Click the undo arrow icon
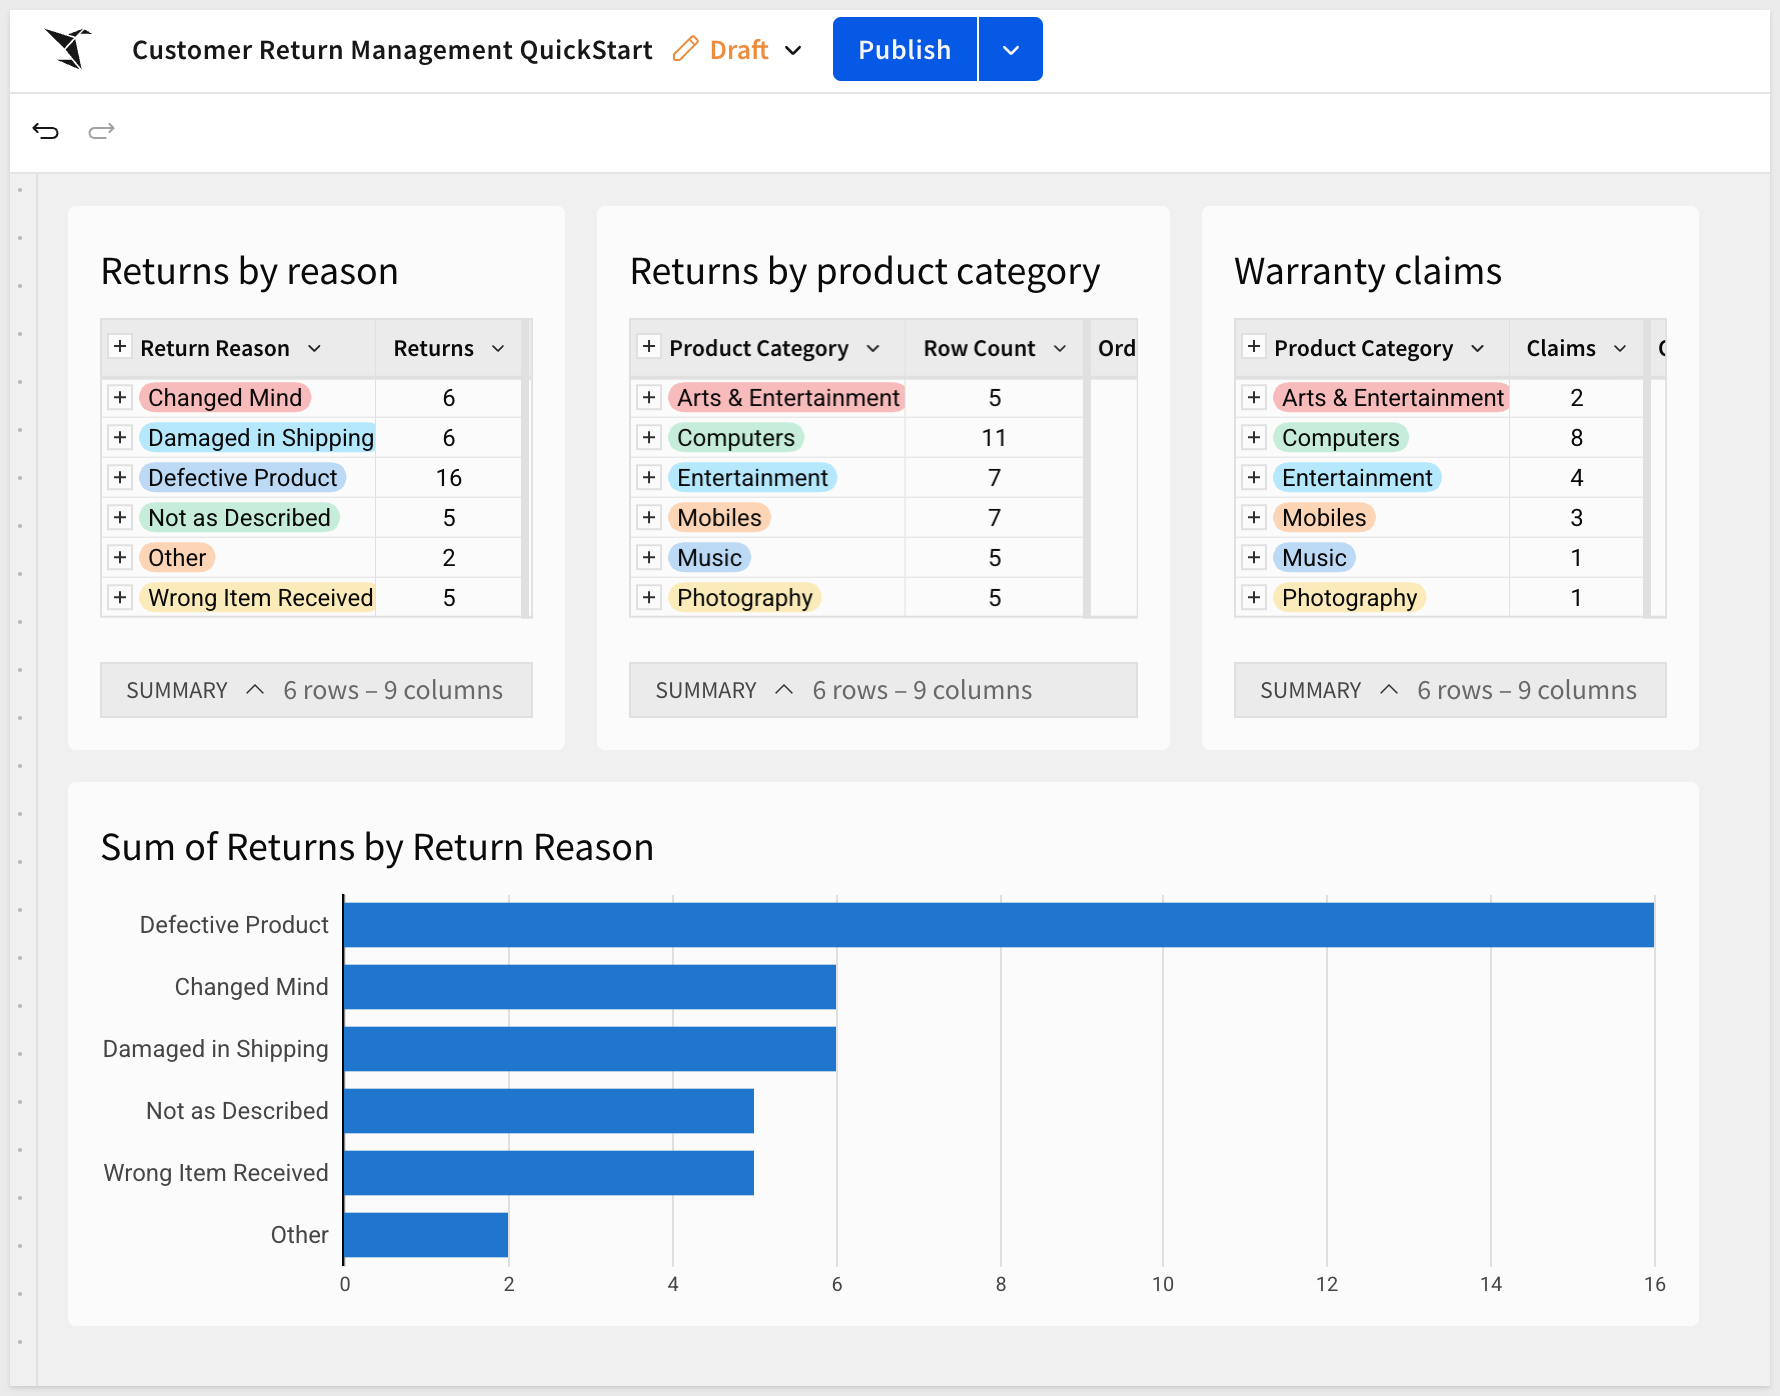The width and height of the screenshot is (1780, 1396). pos(46,131)
